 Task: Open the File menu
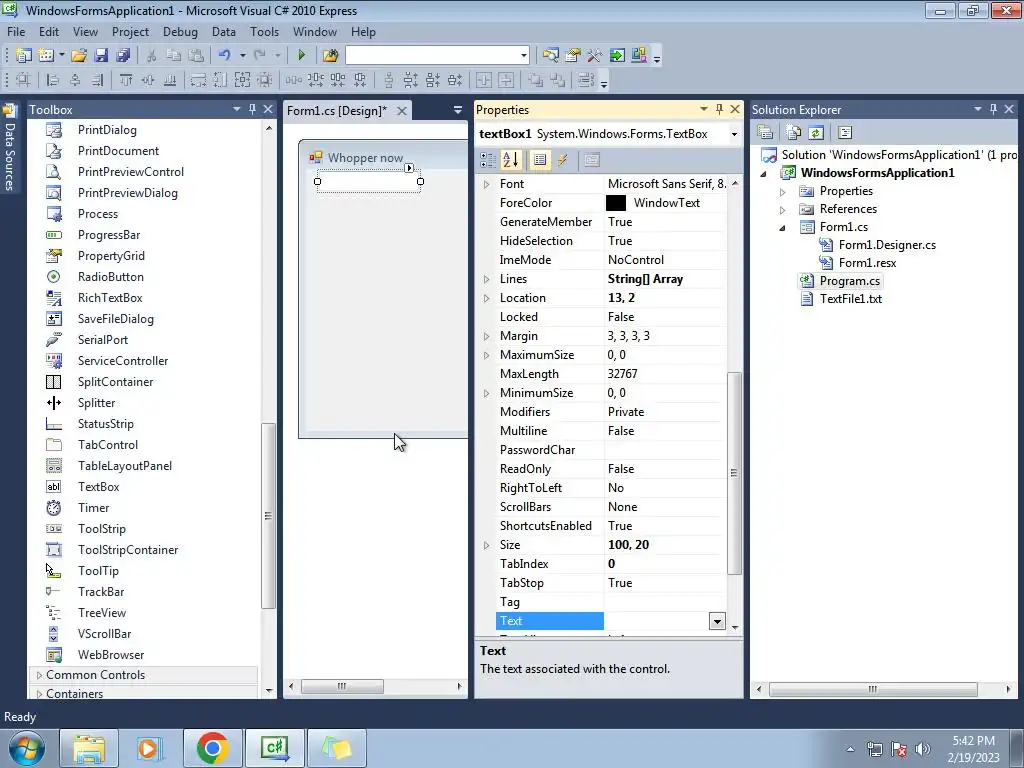[16, 31]
